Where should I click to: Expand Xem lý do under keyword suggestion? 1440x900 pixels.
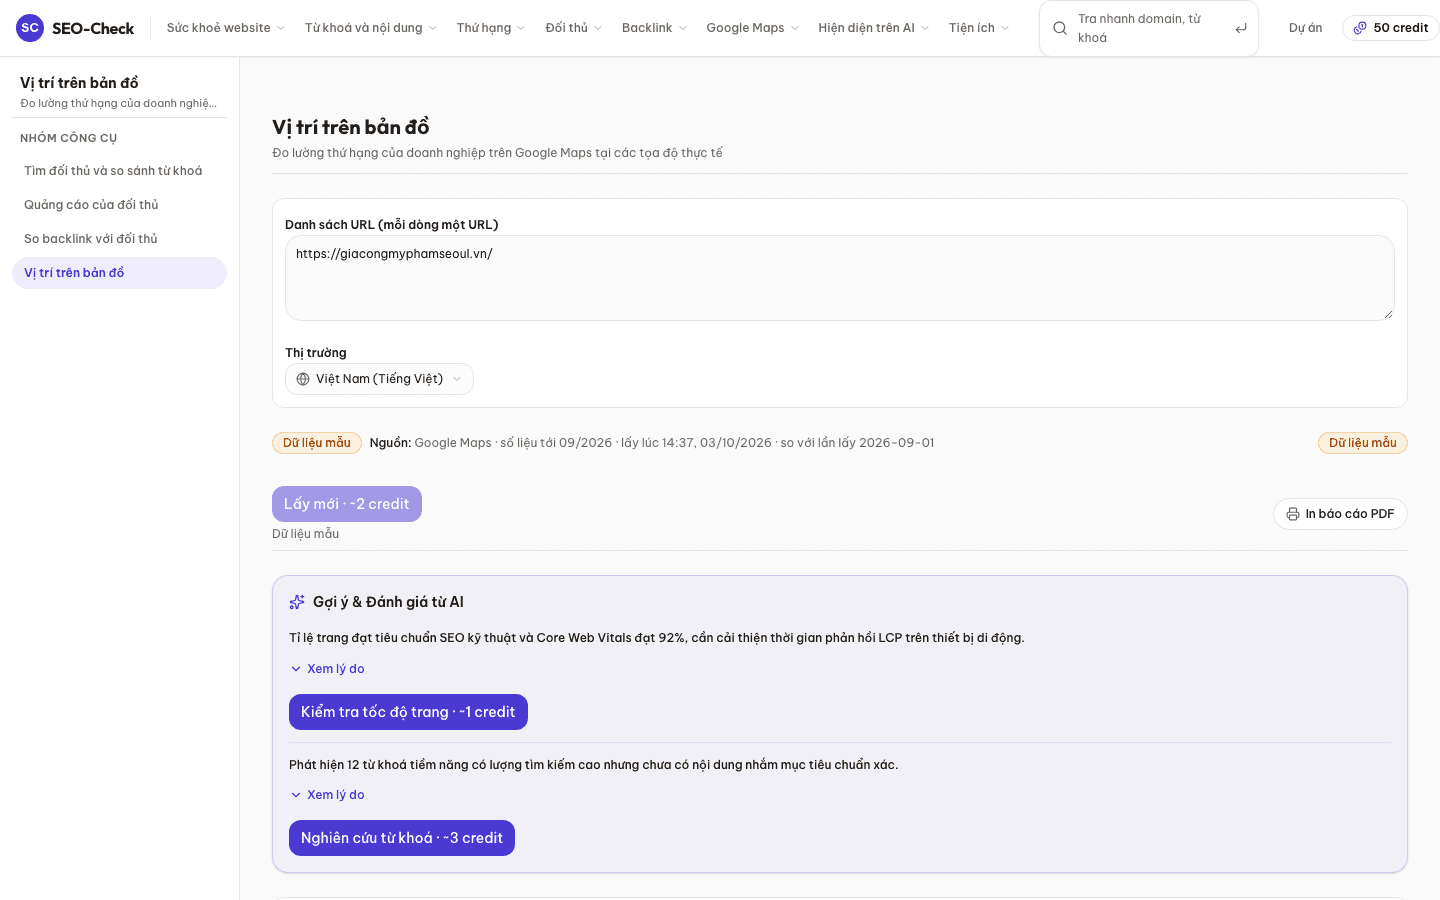[x=327, y=795]
